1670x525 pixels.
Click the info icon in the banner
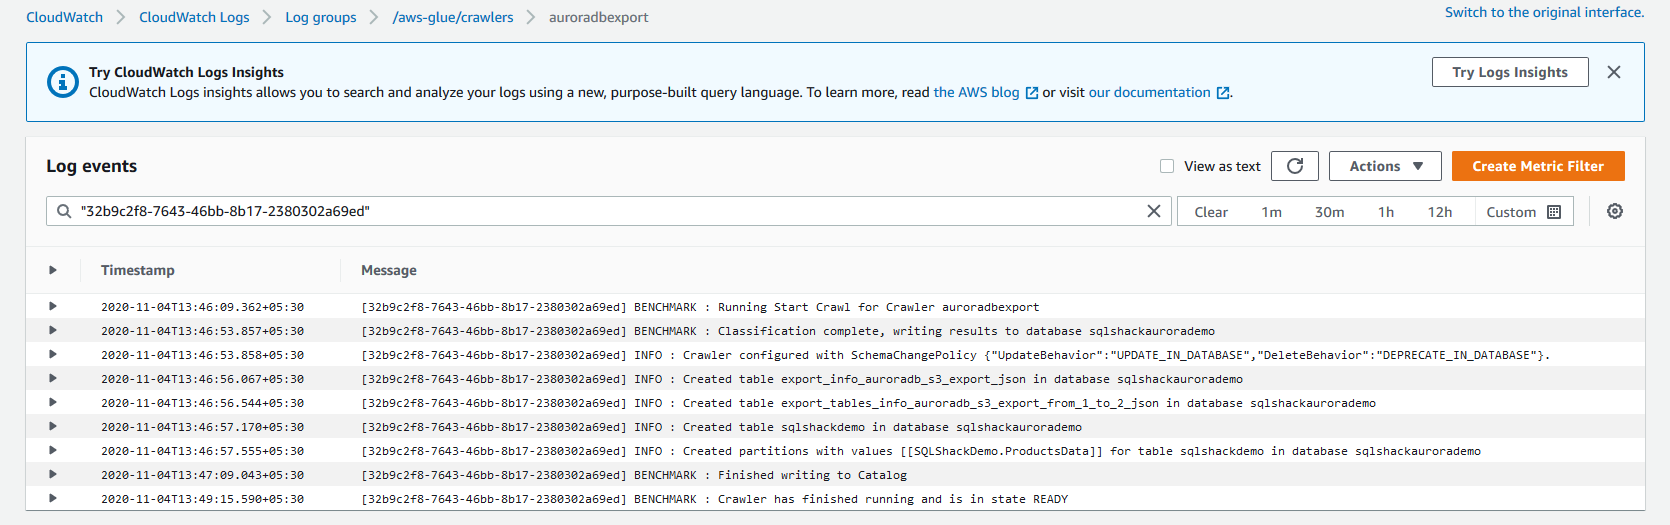pyautogui.click(x=63, y=82)
